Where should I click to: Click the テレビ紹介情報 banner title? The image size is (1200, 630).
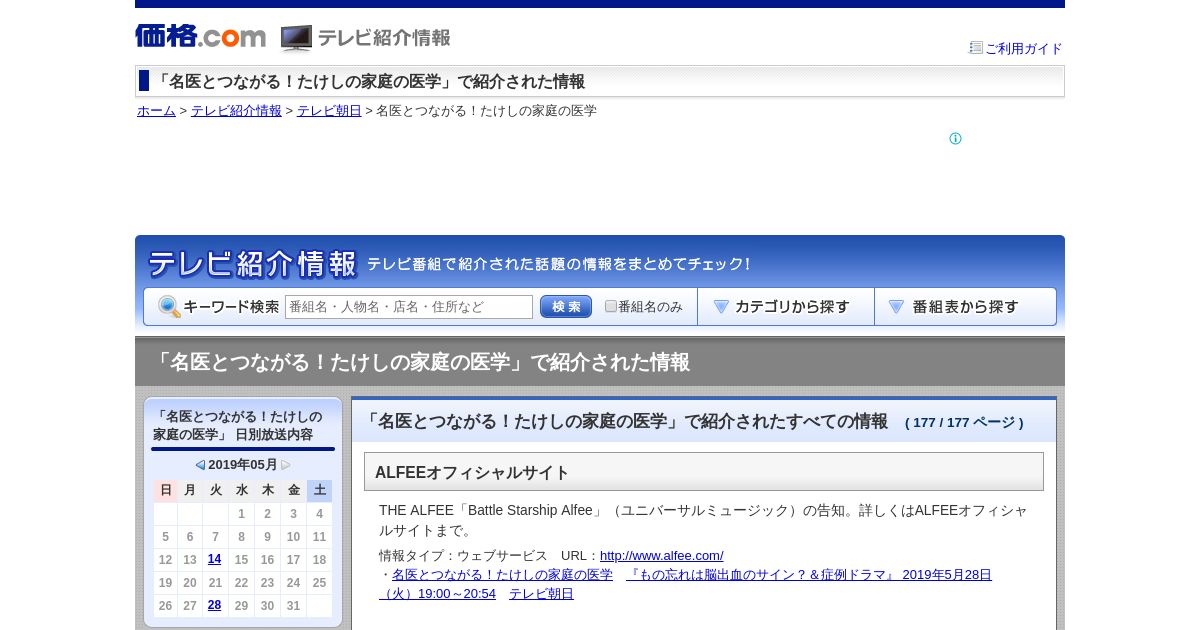[252, 264]
